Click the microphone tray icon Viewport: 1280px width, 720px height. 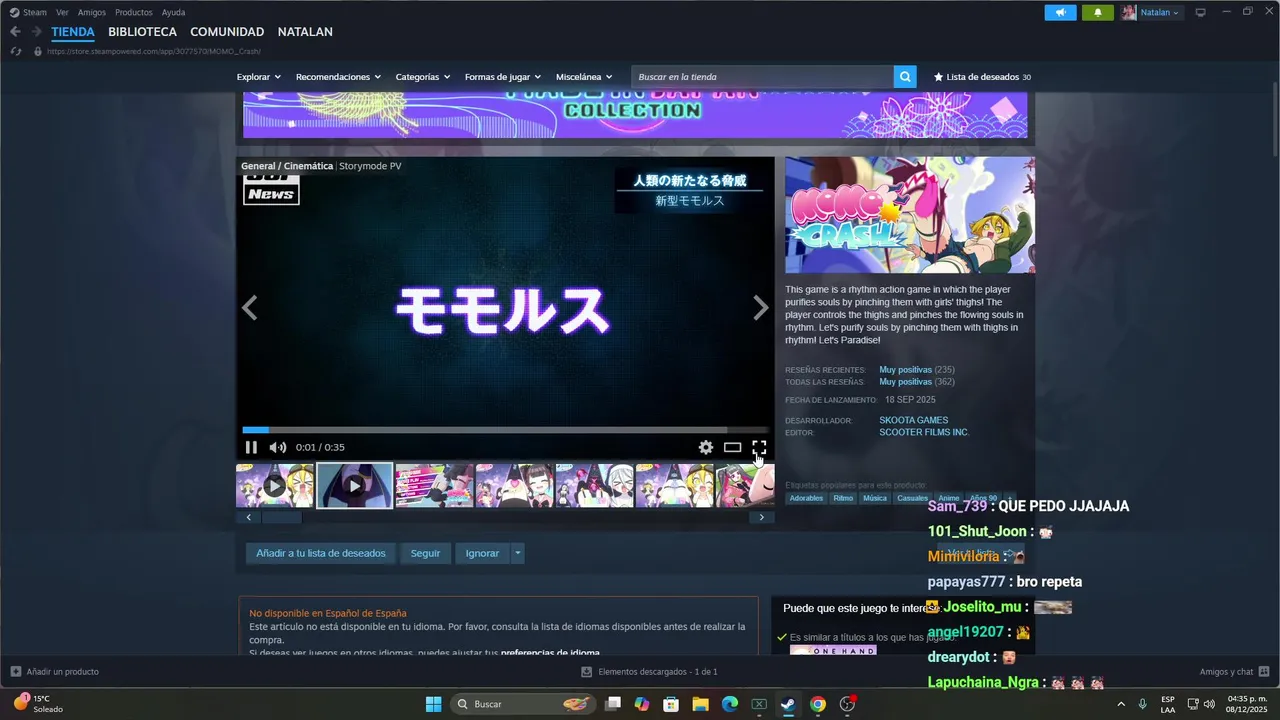[1142, 704]
